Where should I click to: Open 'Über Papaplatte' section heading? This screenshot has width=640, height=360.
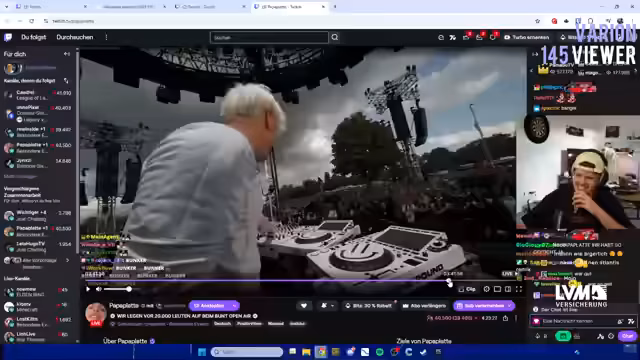(x=125, y=341)
